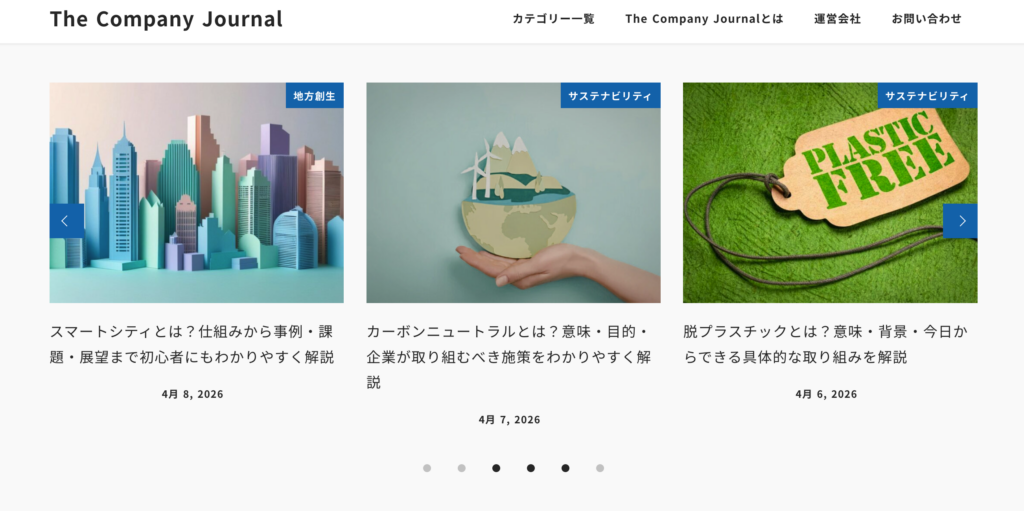The height and width of the screenshot is (511, 1024).
Task: Open the paper city skyline thumbnail
Action: [197, 193]
